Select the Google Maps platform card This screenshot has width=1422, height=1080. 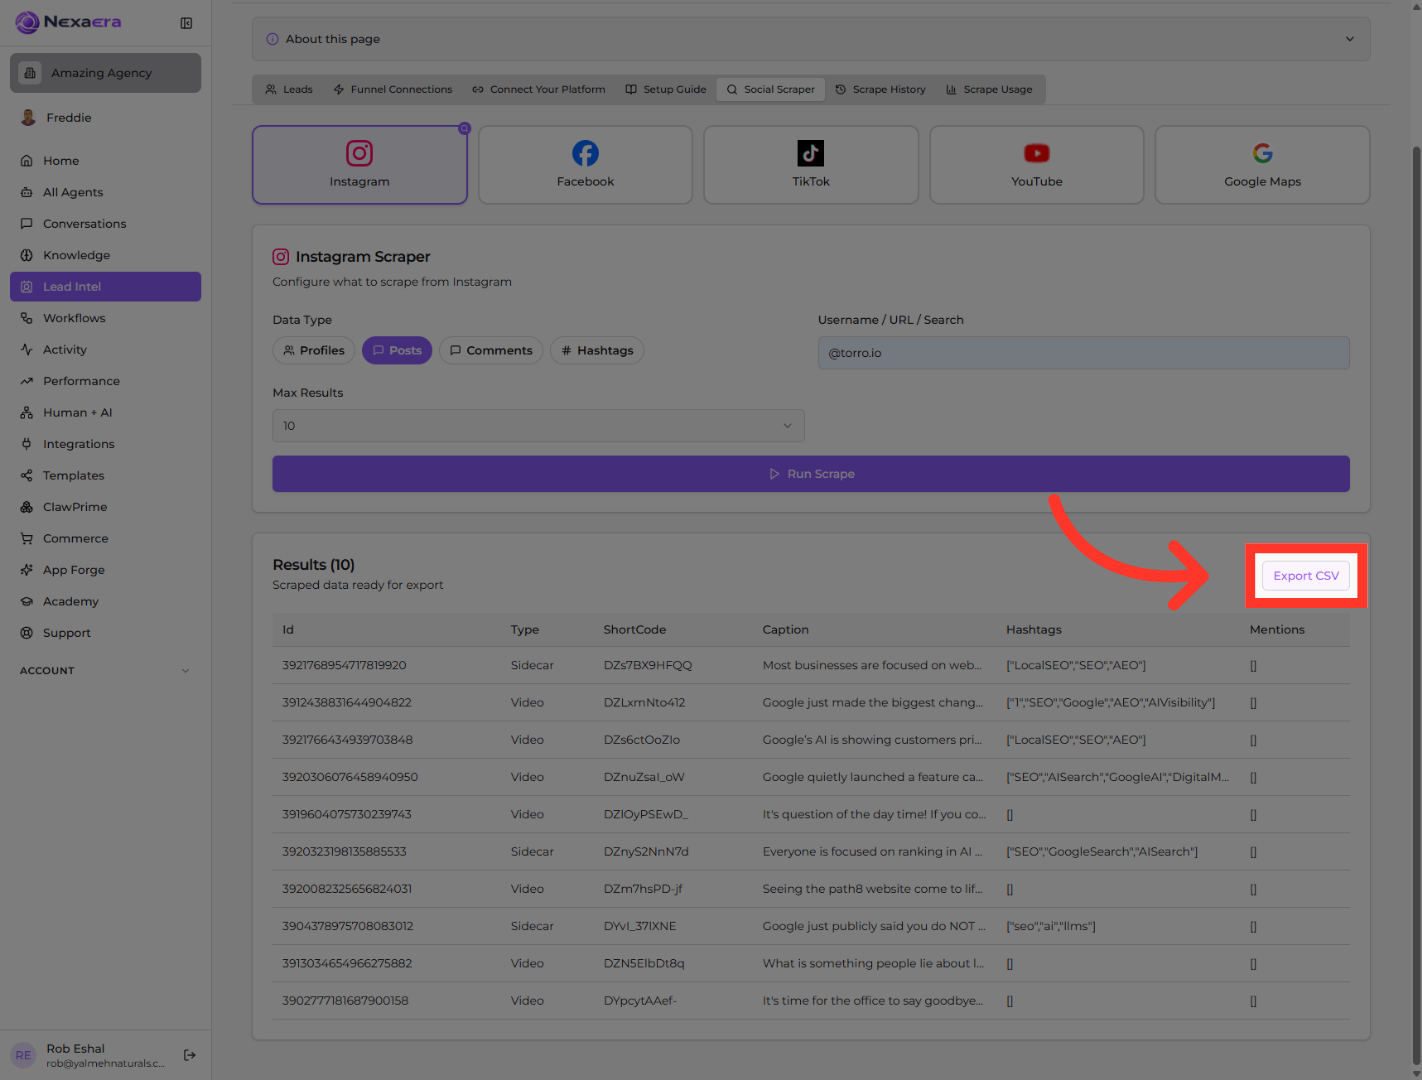point(1262,165)
